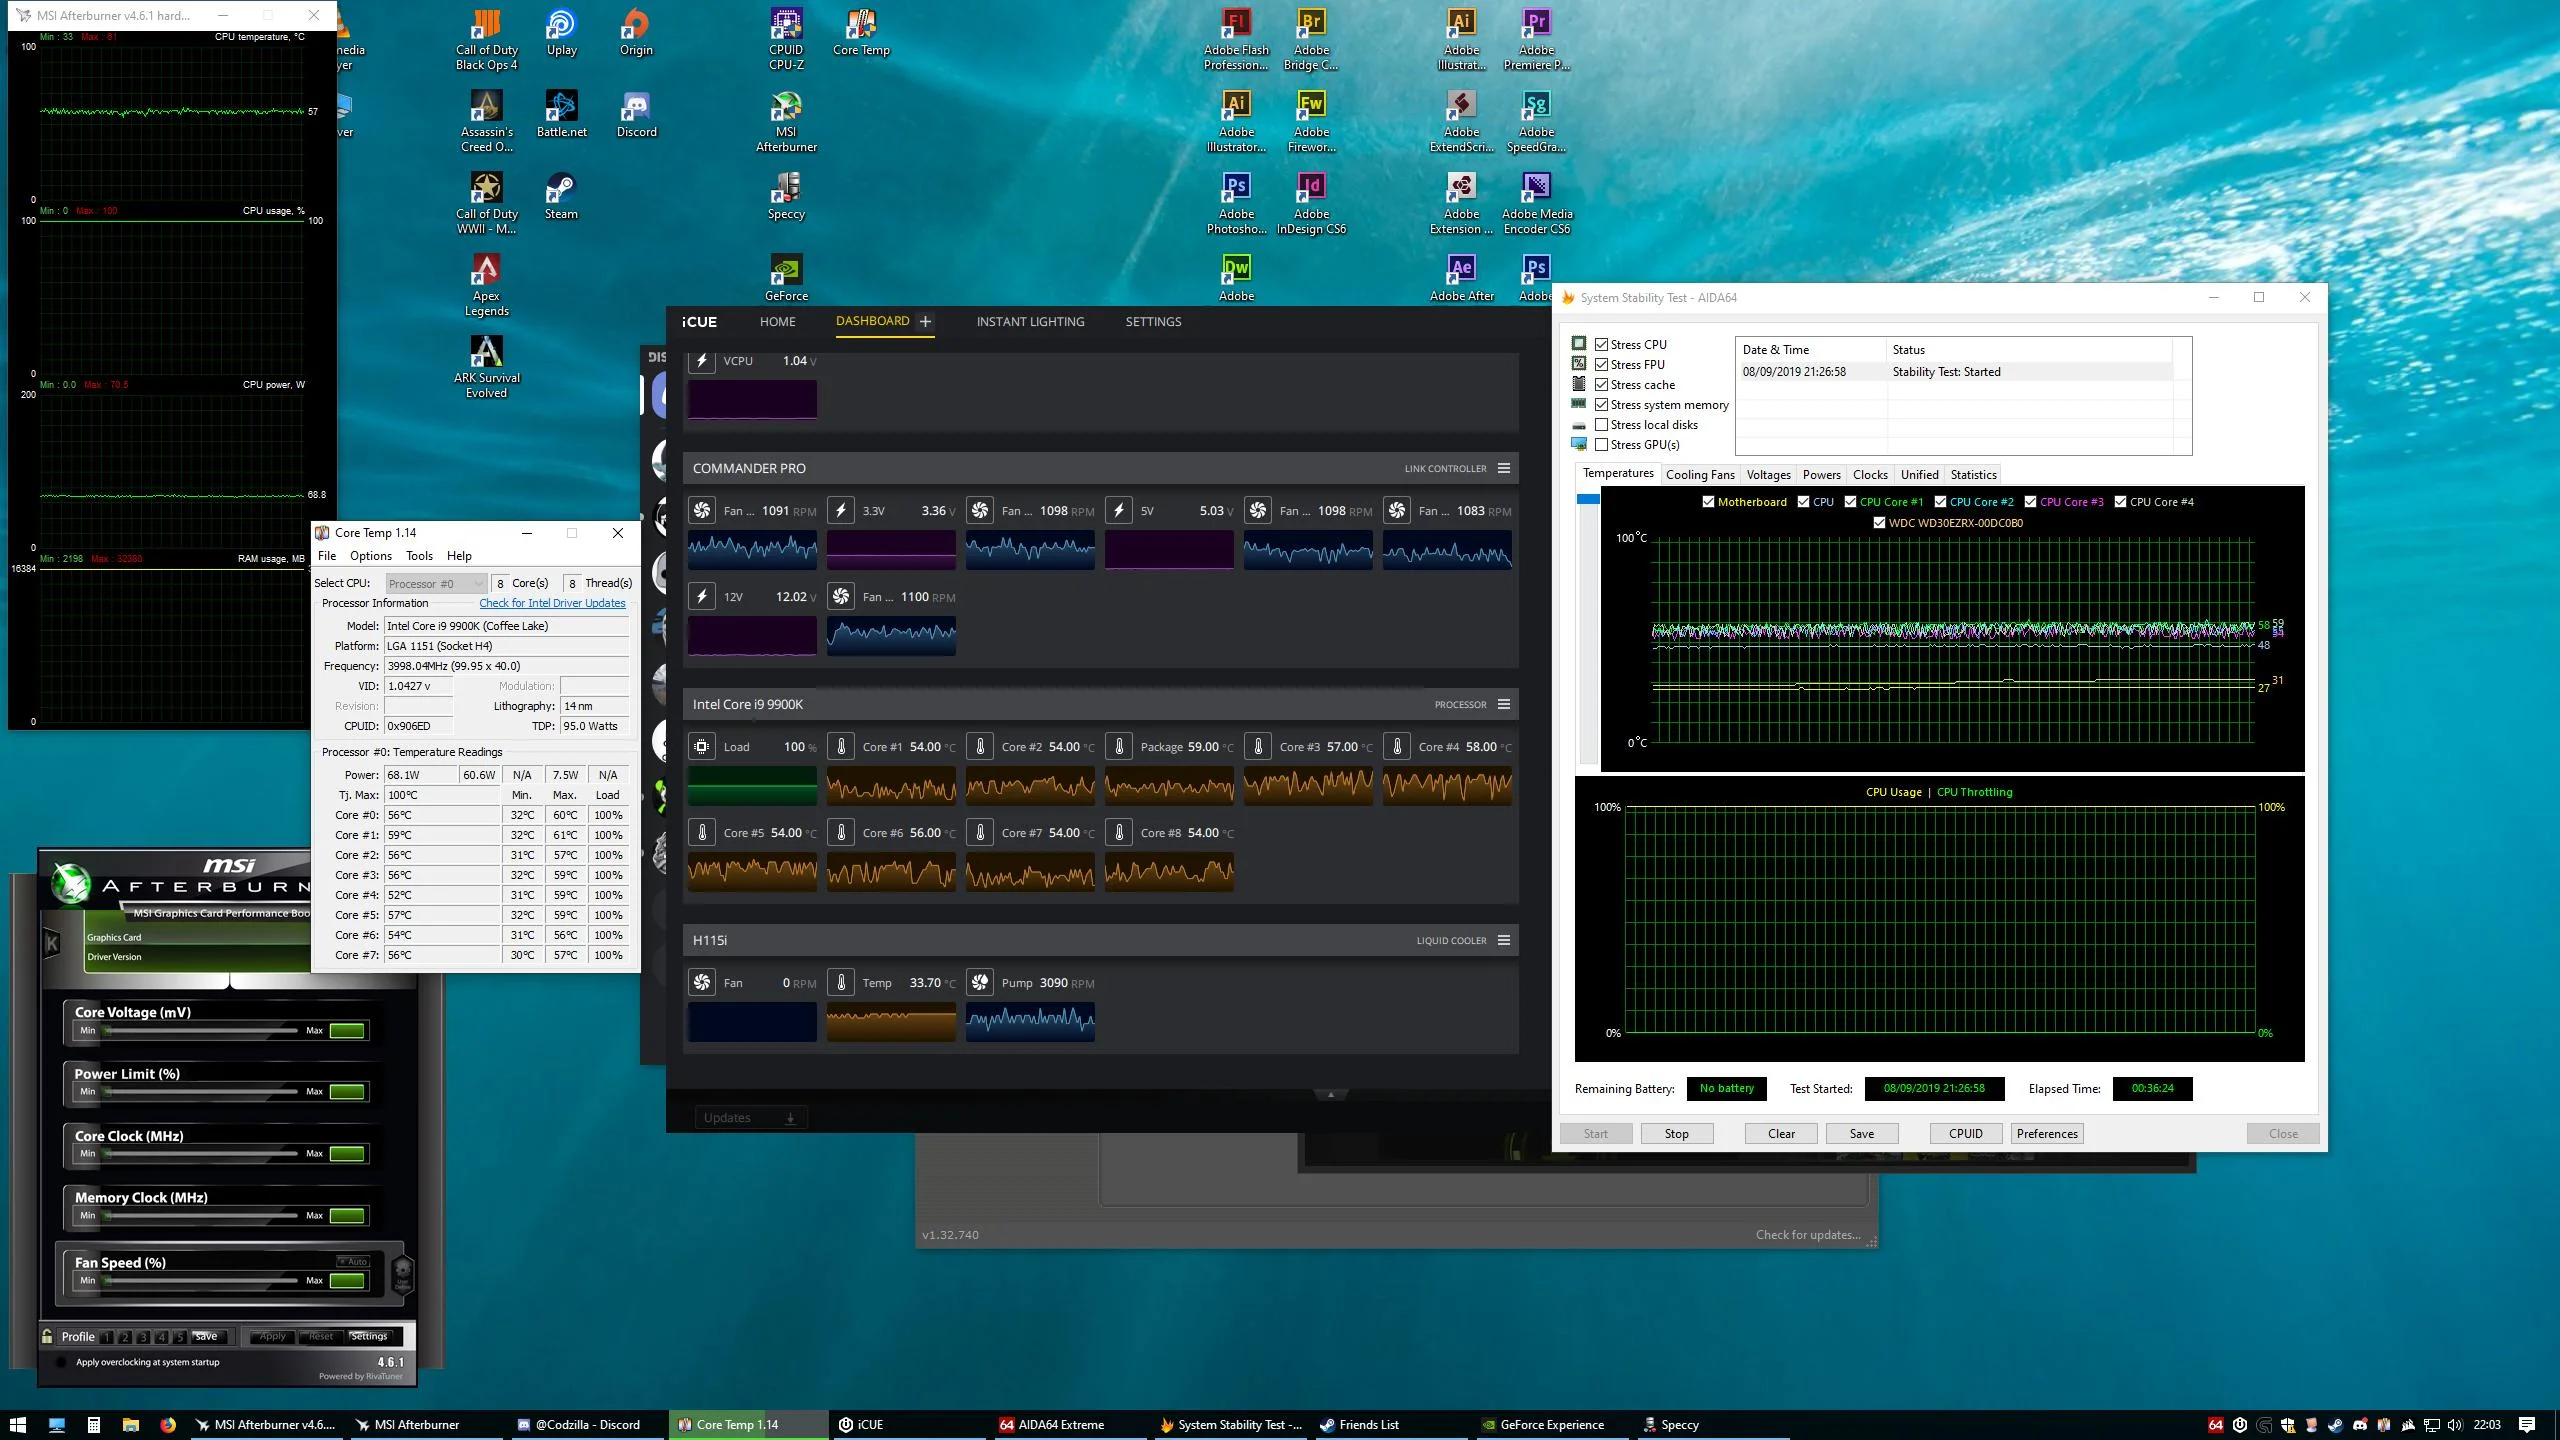Adjust the Afterburner Core Voltage slider

point(200,1030)
